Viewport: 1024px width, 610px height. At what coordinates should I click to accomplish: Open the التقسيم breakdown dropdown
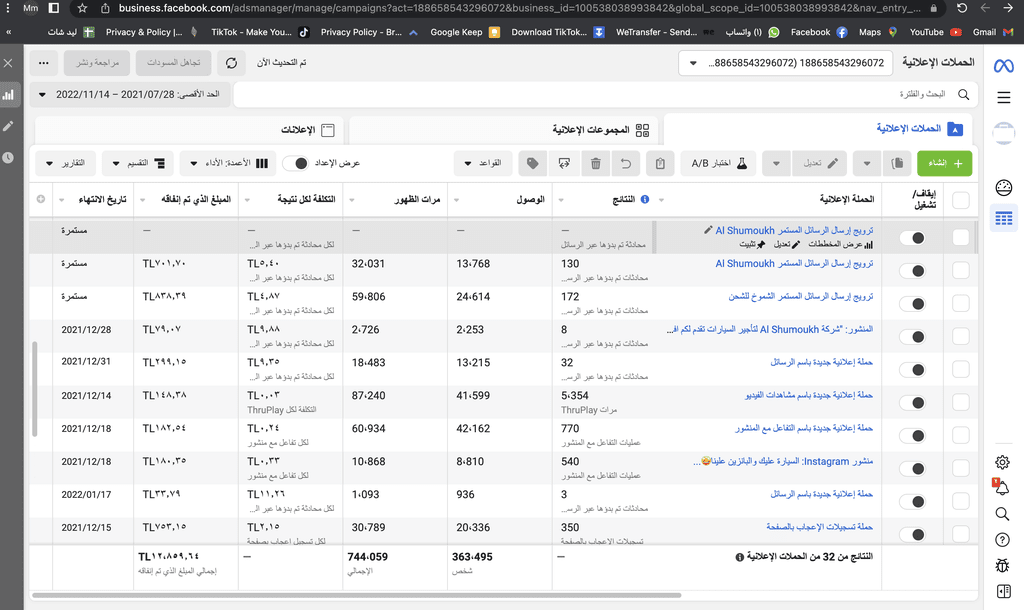(138, 163)
